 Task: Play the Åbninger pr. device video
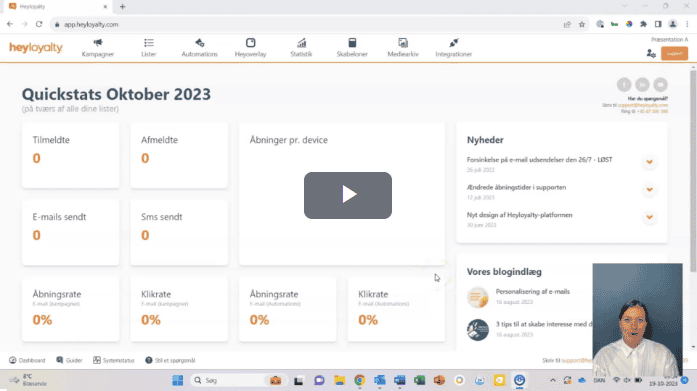pyautogui.click(x=348, y=195)
